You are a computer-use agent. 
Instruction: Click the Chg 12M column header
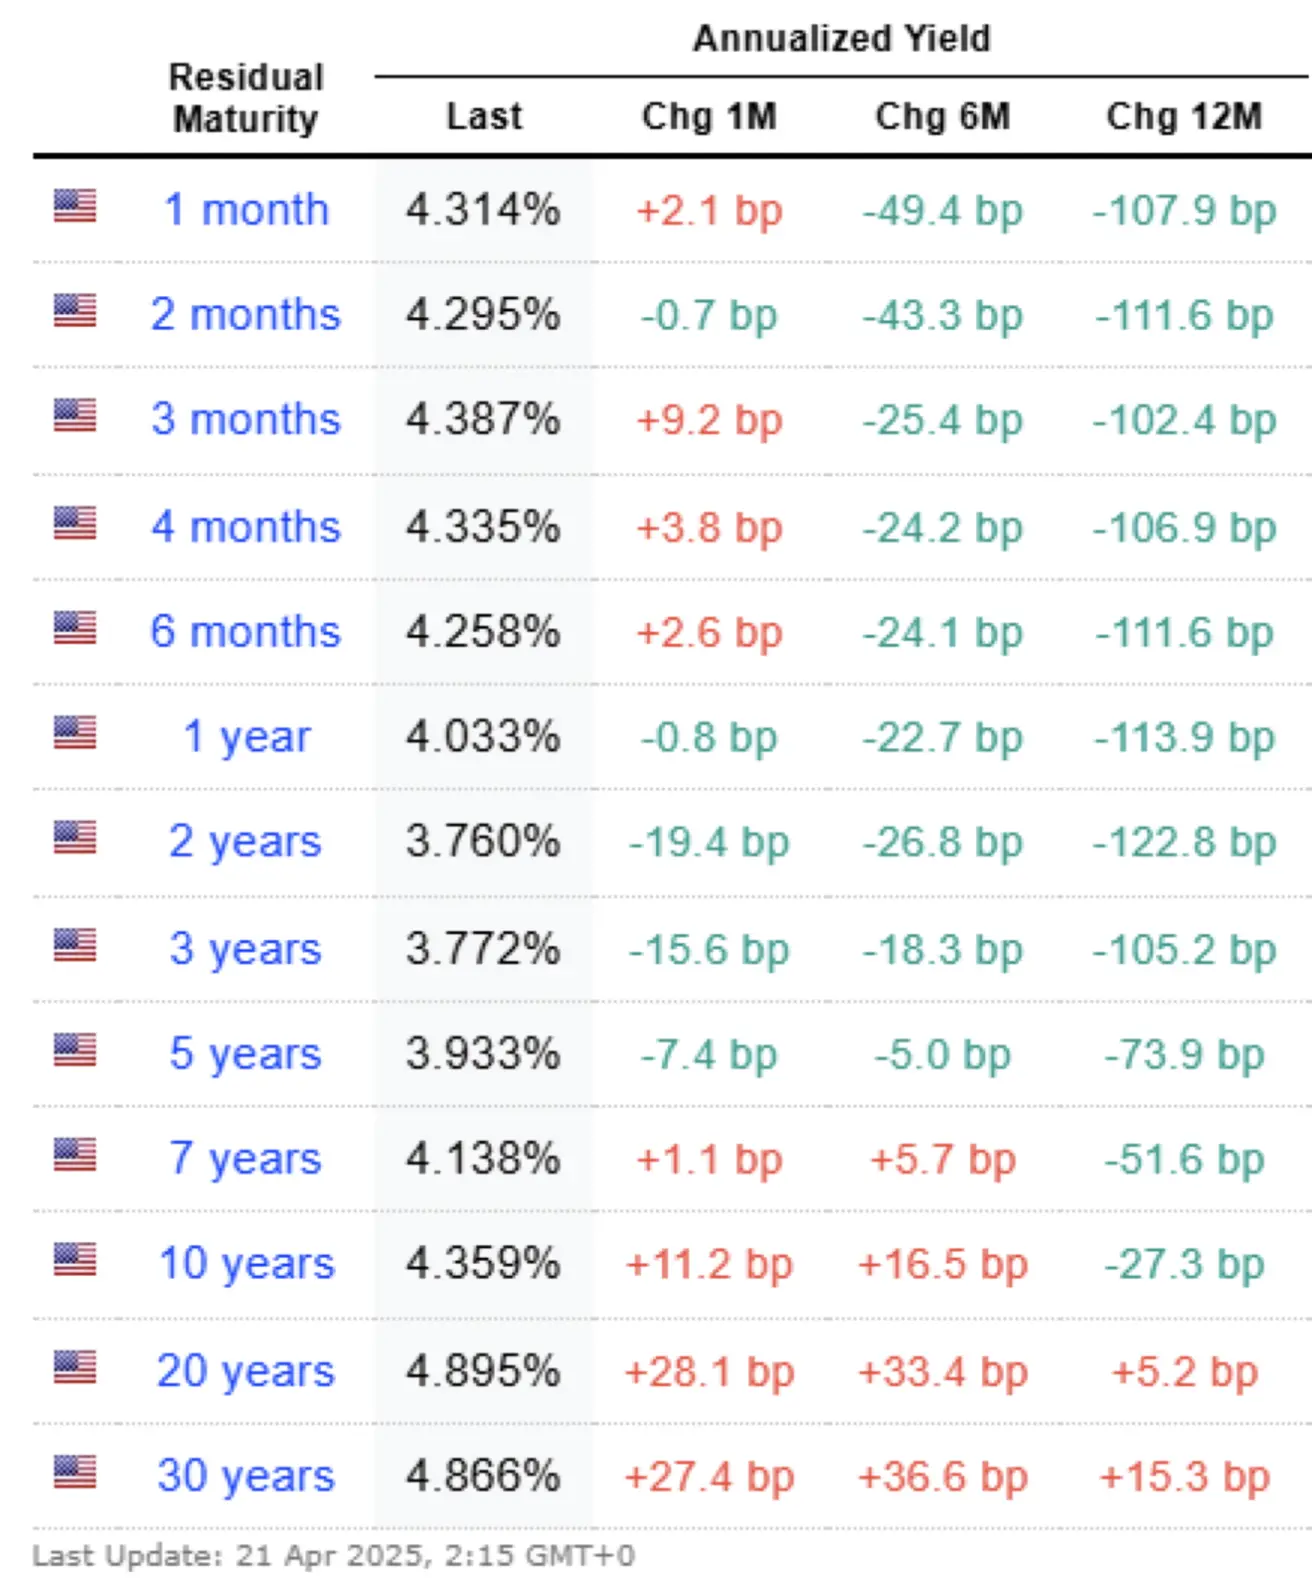(1184, 116)
